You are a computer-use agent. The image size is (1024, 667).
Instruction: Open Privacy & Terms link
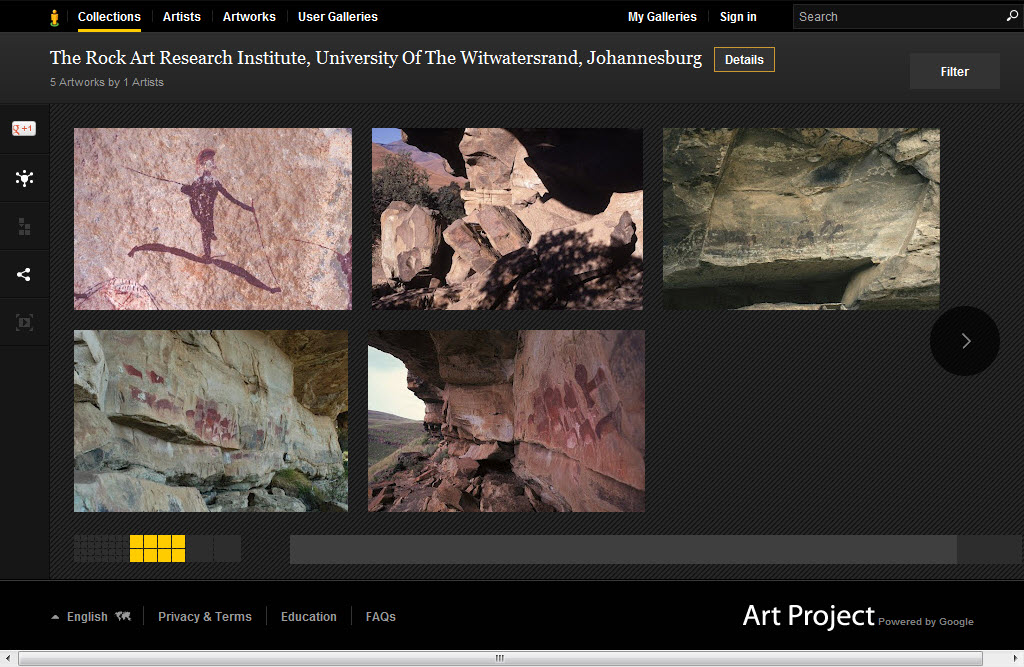[x=204, y=617]
